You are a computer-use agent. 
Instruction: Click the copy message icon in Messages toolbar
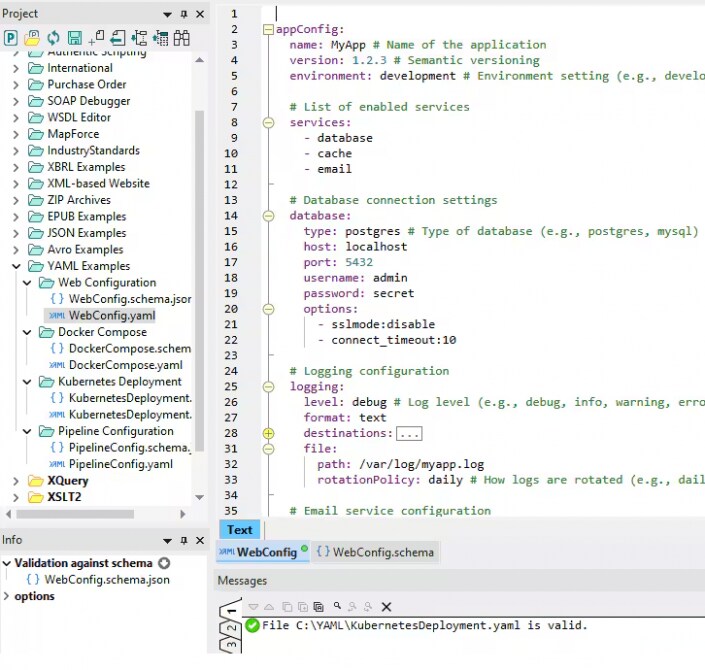[x=287, y=607]
